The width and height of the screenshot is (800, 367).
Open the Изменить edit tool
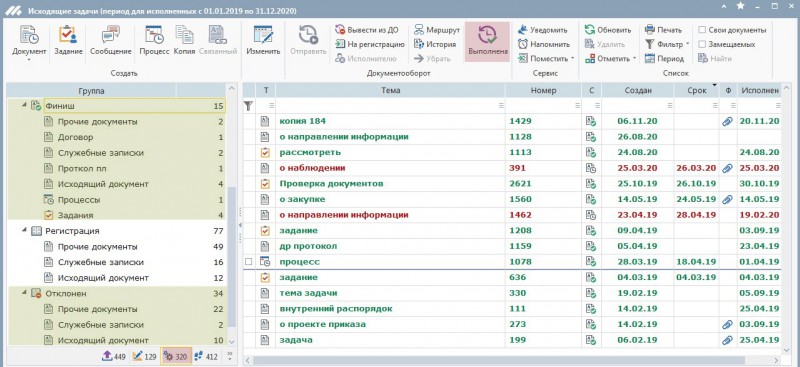tap(263, 41)
